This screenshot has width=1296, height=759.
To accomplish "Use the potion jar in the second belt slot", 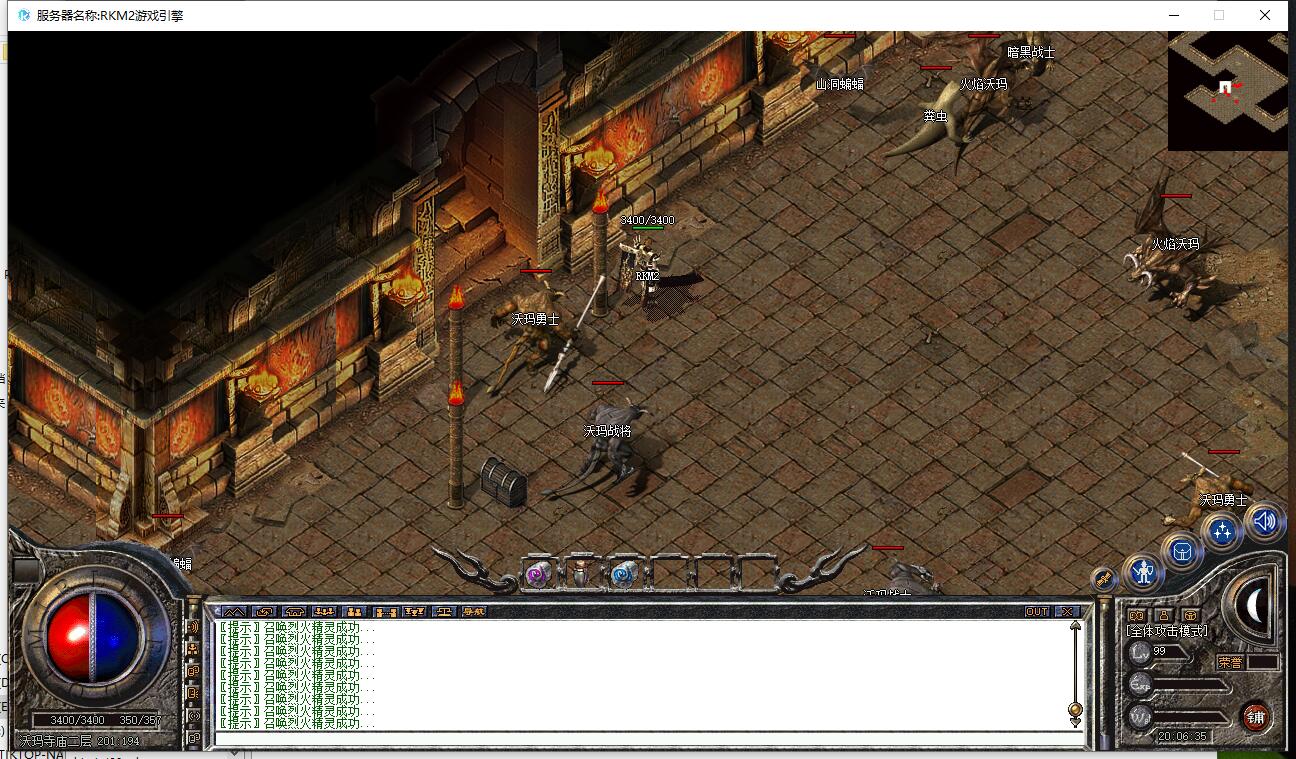I will pos(581,575).
